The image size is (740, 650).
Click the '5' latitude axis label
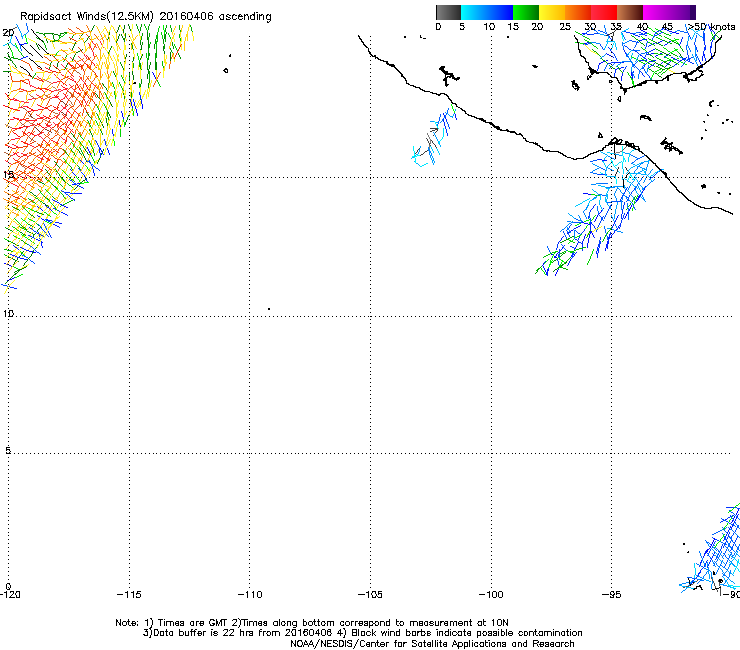(8, 450)
